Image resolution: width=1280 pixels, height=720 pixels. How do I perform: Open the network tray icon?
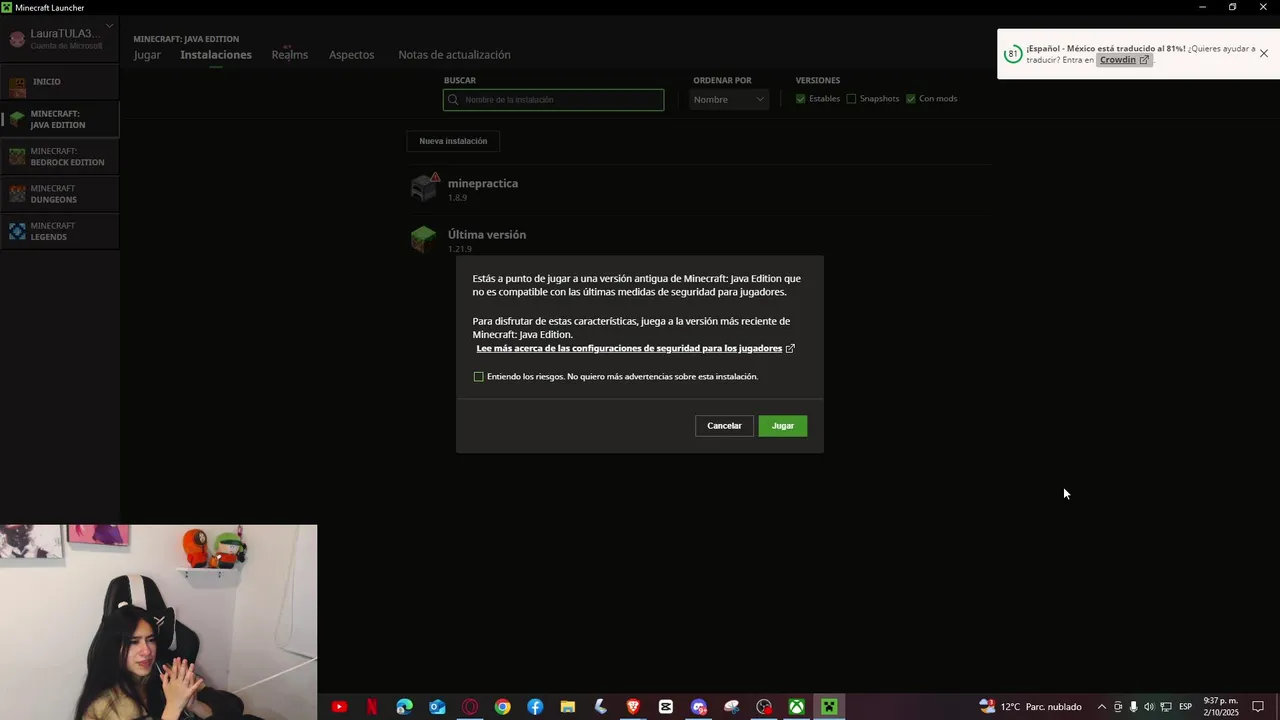click(x=1166, y=707)
